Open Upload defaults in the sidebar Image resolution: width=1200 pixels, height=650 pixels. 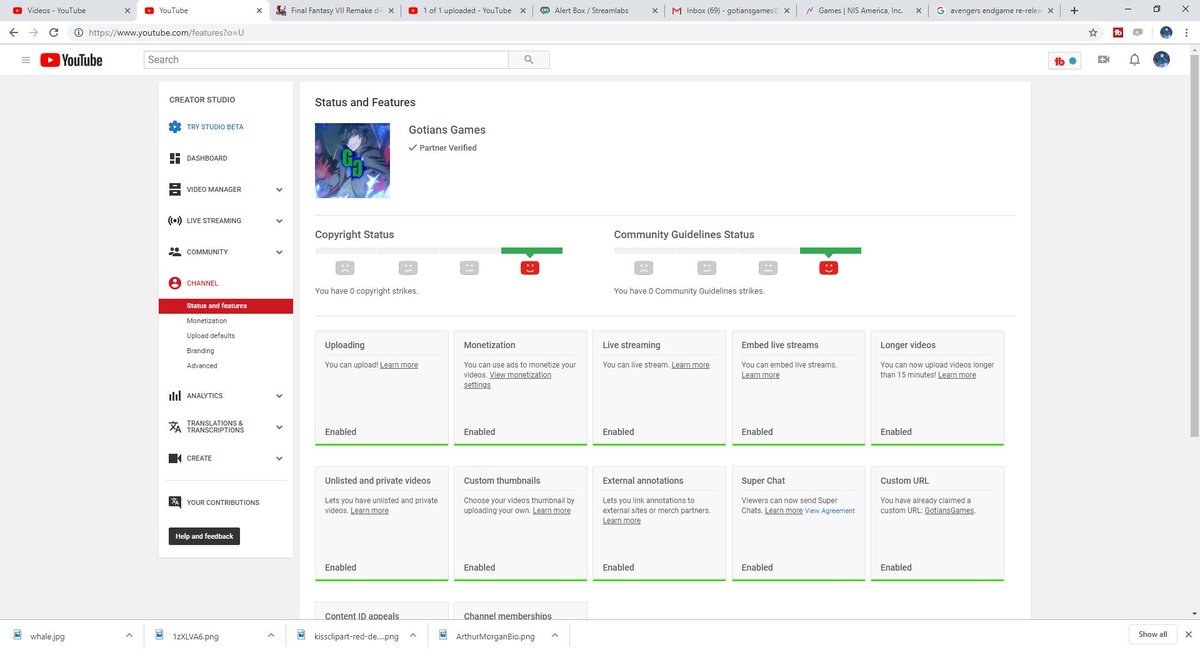[211, 336]
